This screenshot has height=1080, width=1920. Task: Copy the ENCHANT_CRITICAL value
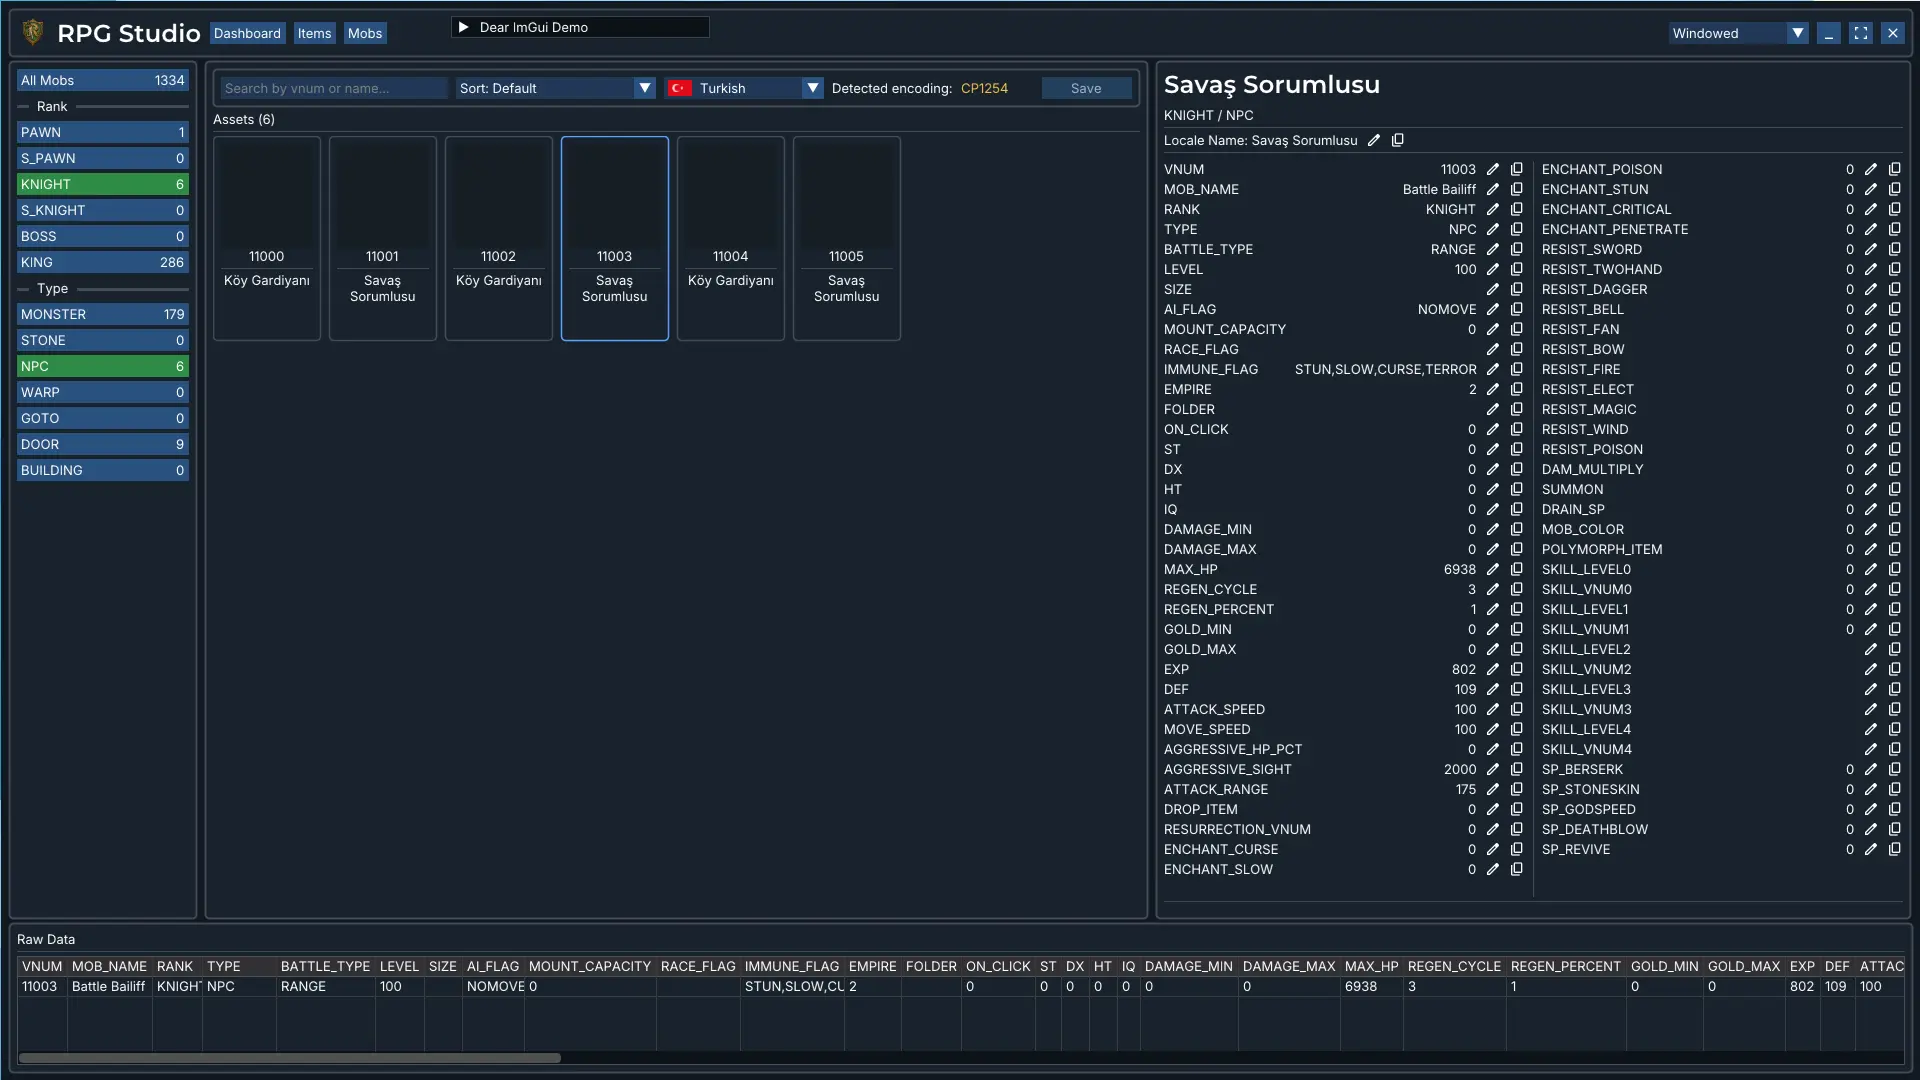(1895, 209)
